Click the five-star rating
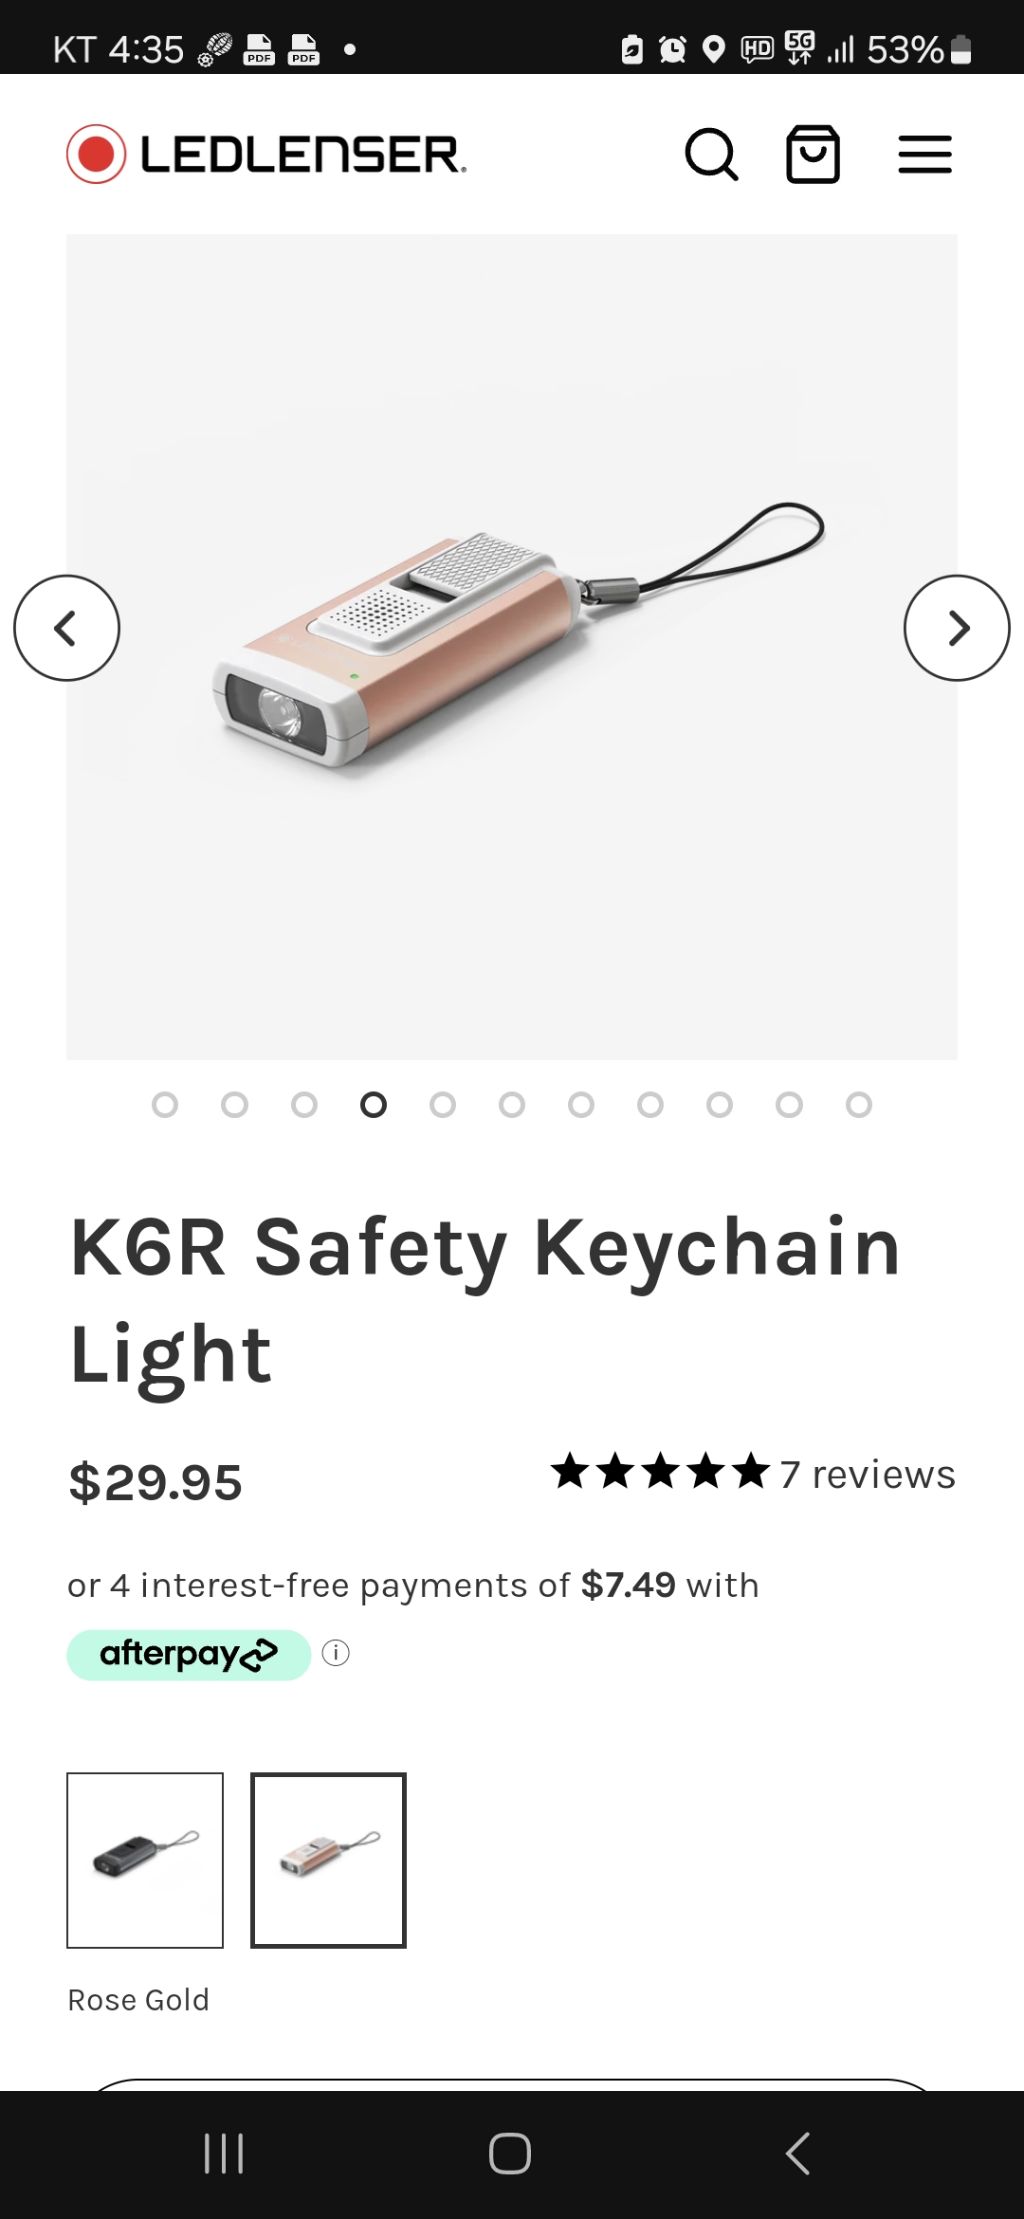 pos(660,1472)
